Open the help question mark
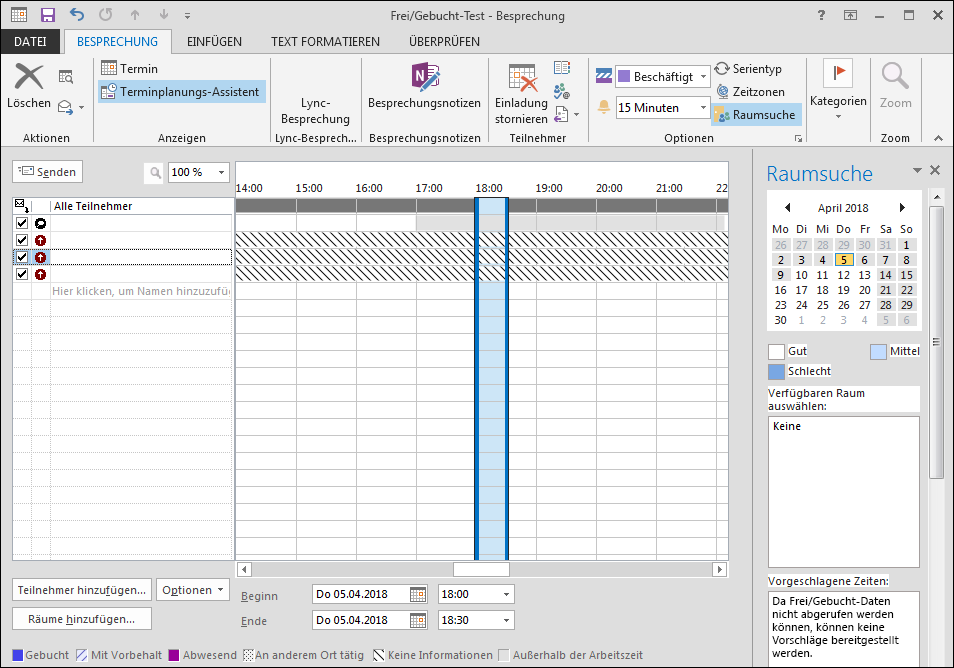 [x=821, y=15]
